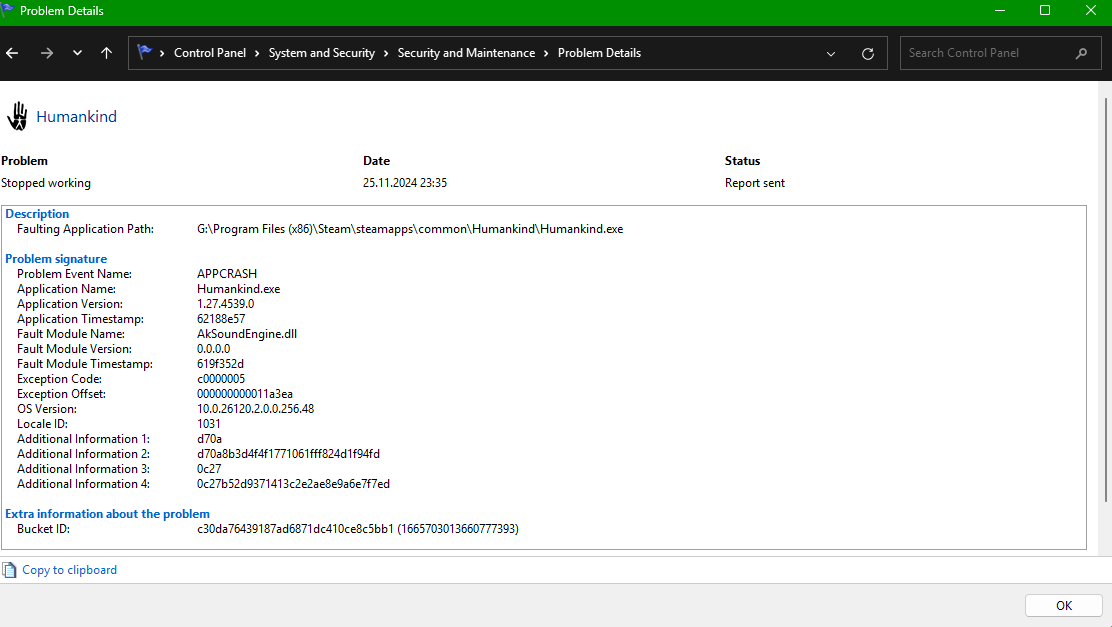This screenshot has width=1112, height=627.
Task: Select the Problem Details breadcrumb
Action: pos(599,53)
